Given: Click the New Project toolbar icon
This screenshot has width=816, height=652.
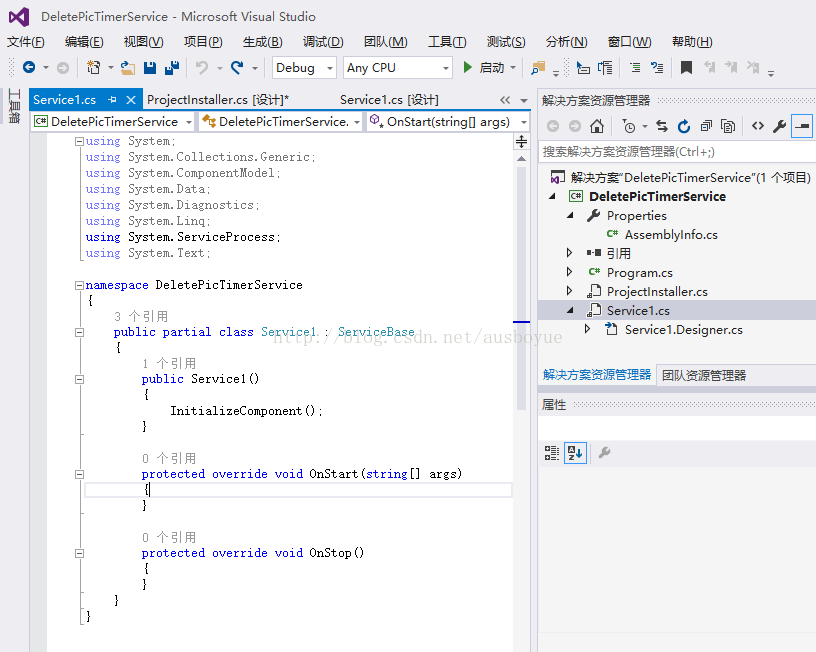Looking at the screenshot, I should [94, 67].
